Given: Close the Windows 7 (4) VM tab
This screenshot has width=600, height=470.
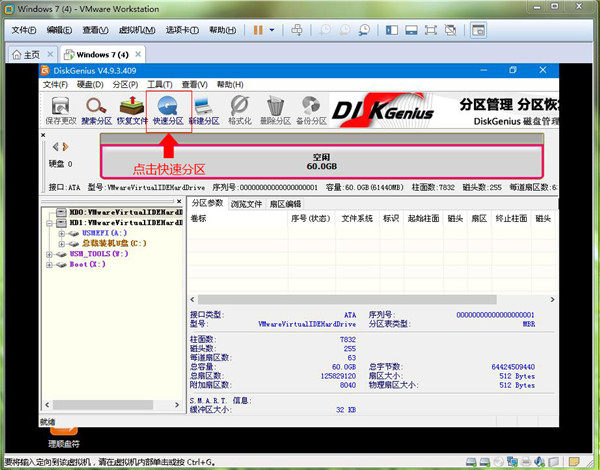Looking at the screenshot, I should (138, 54).
